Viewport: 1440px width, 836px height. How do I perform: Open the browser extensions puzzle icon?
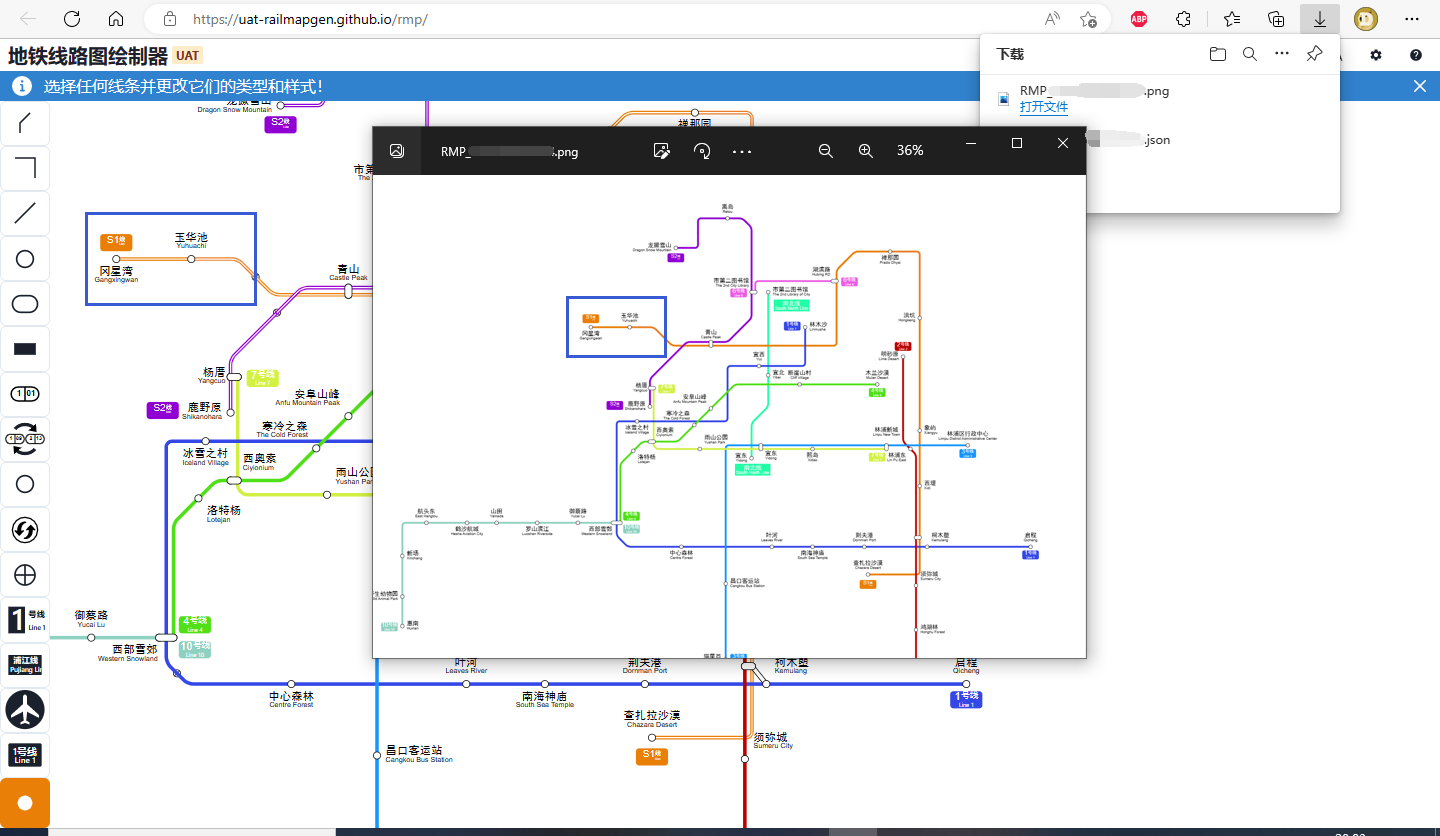1183,19
